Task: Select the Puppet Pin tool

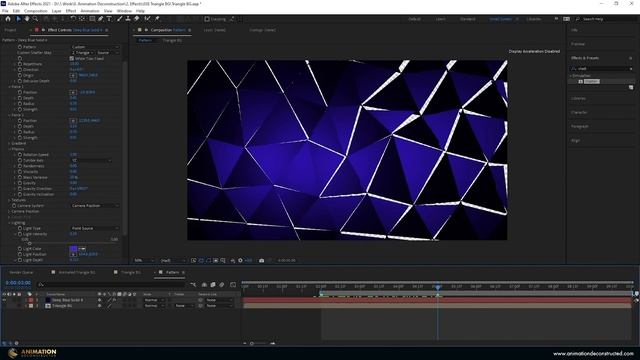Action: point(157,19)
